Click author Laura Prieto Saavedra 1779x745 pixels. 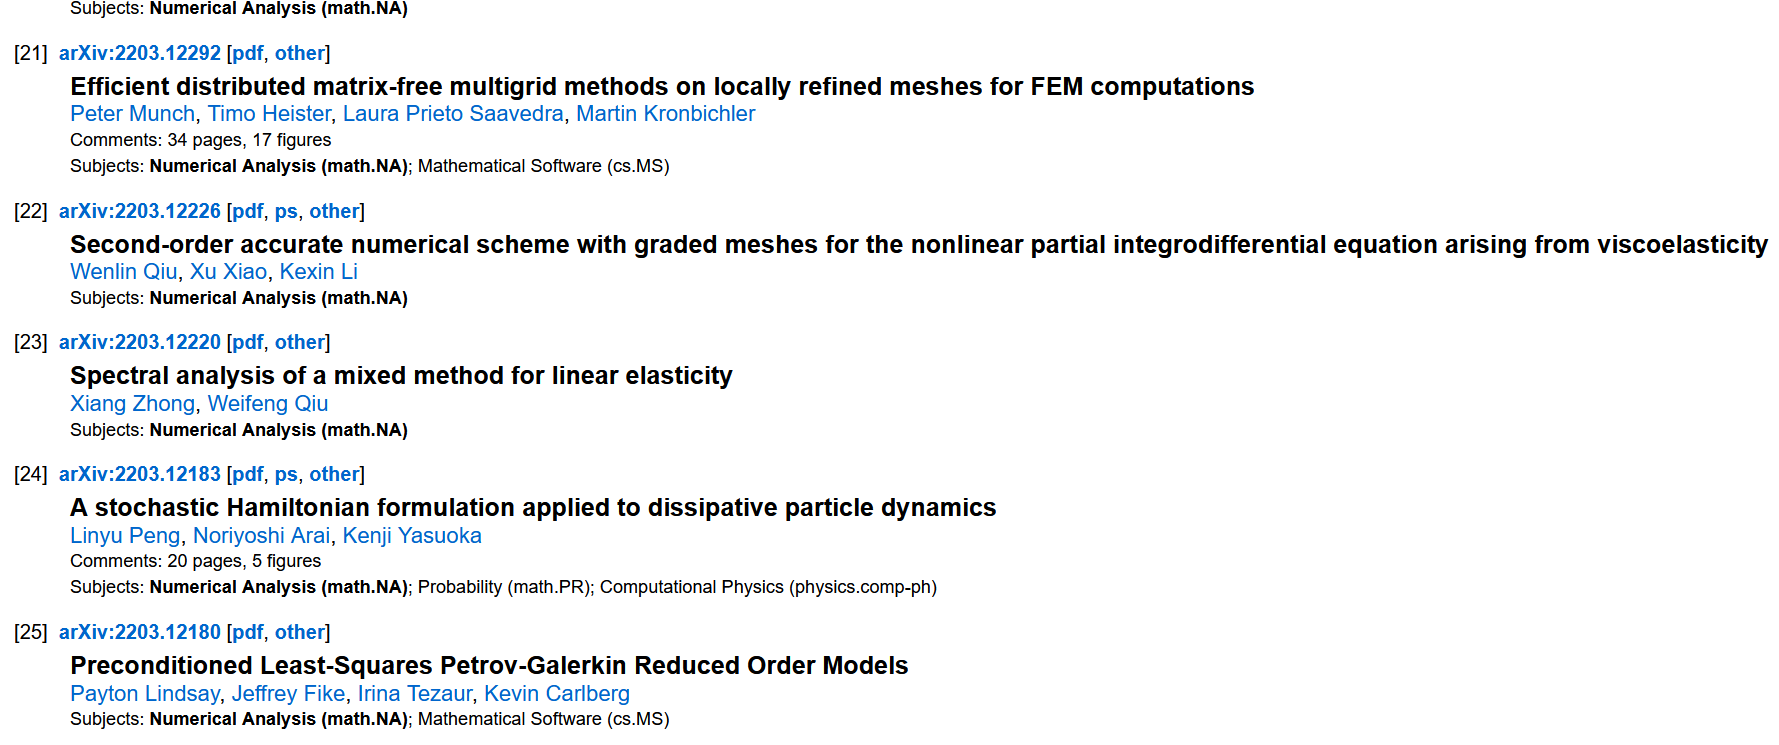pos(453,114)
